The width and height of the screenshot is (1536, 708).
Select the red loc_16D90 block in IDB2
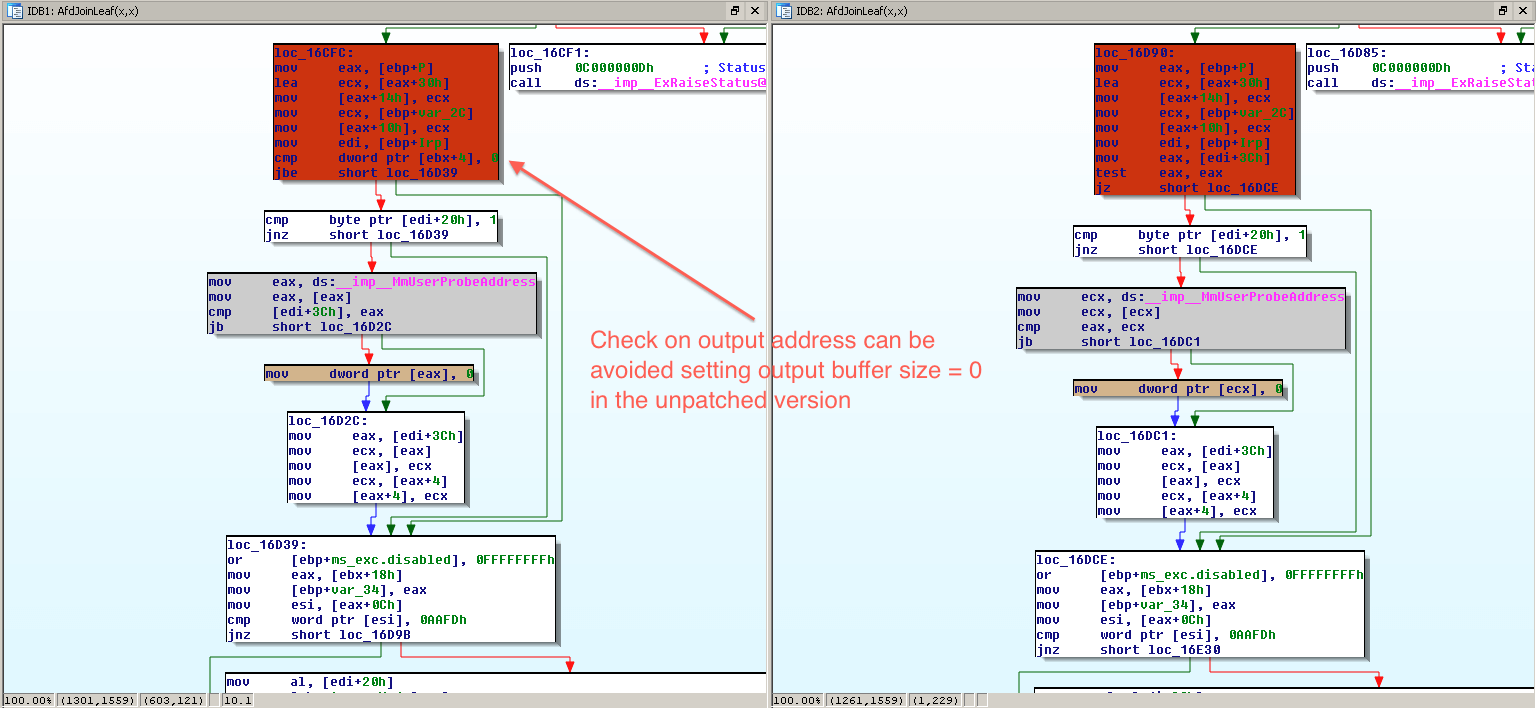tap(1194, 120)
